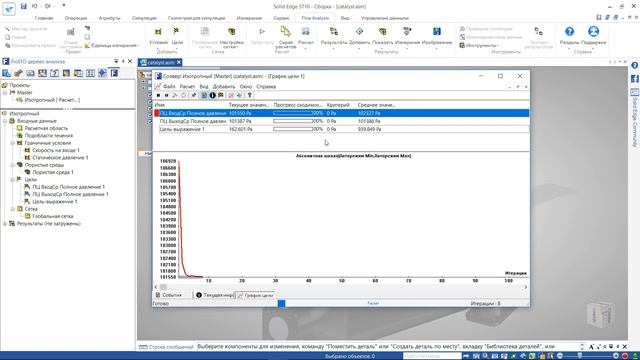Image resolution: width=640 pixels, height=360 pixels.
Task: Open the Solid Edge application button
Action: point(9,9)
